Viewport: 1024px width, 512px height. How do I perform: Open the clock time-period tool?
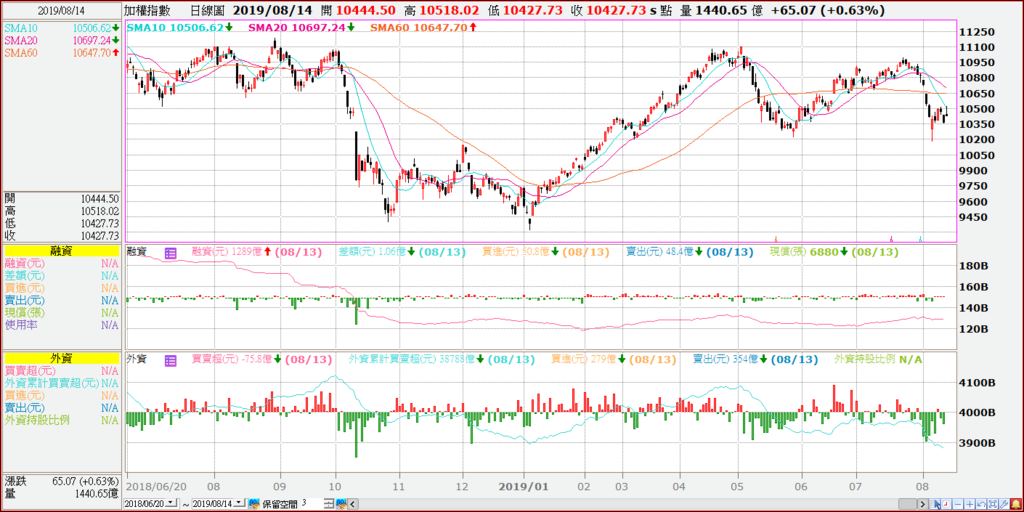pos(946,504)
